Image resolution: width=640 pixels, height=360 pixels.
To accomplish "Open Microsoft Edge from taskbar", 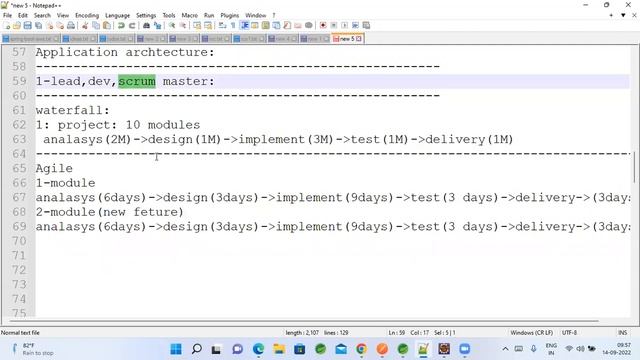I will tap(258, 349).
